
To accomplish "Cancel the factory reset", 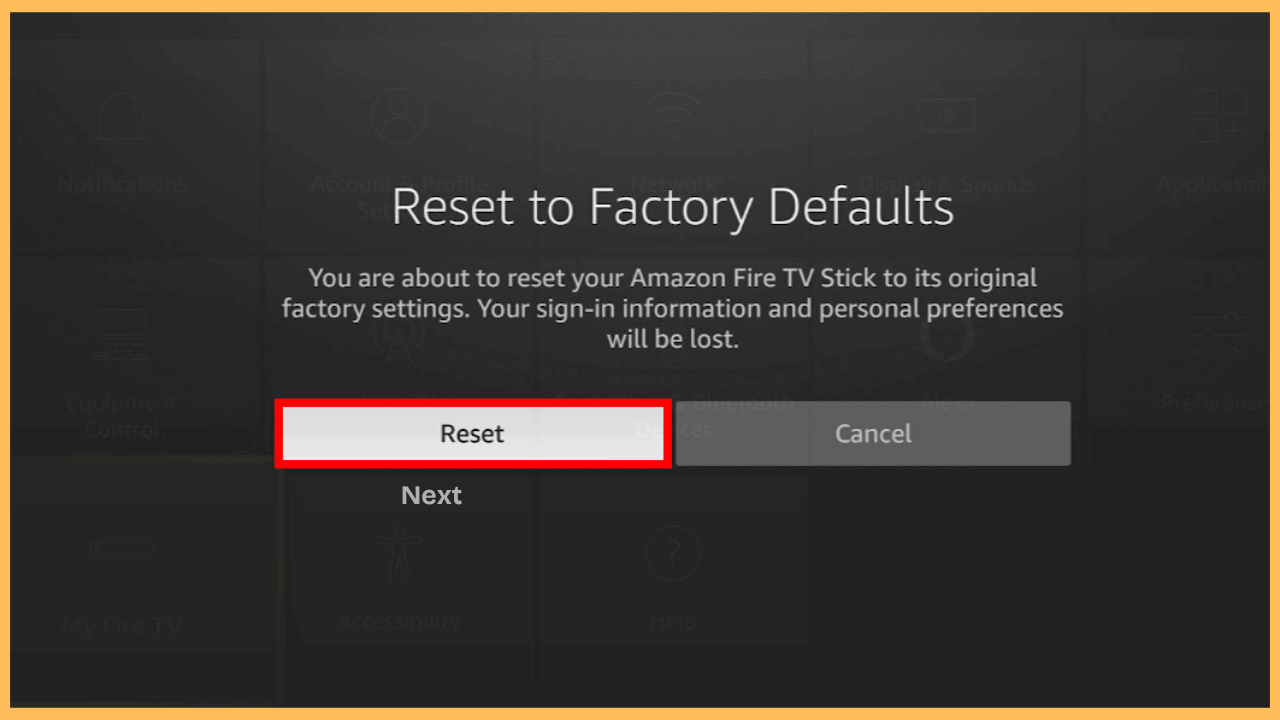I will click(x=872, y=433).
